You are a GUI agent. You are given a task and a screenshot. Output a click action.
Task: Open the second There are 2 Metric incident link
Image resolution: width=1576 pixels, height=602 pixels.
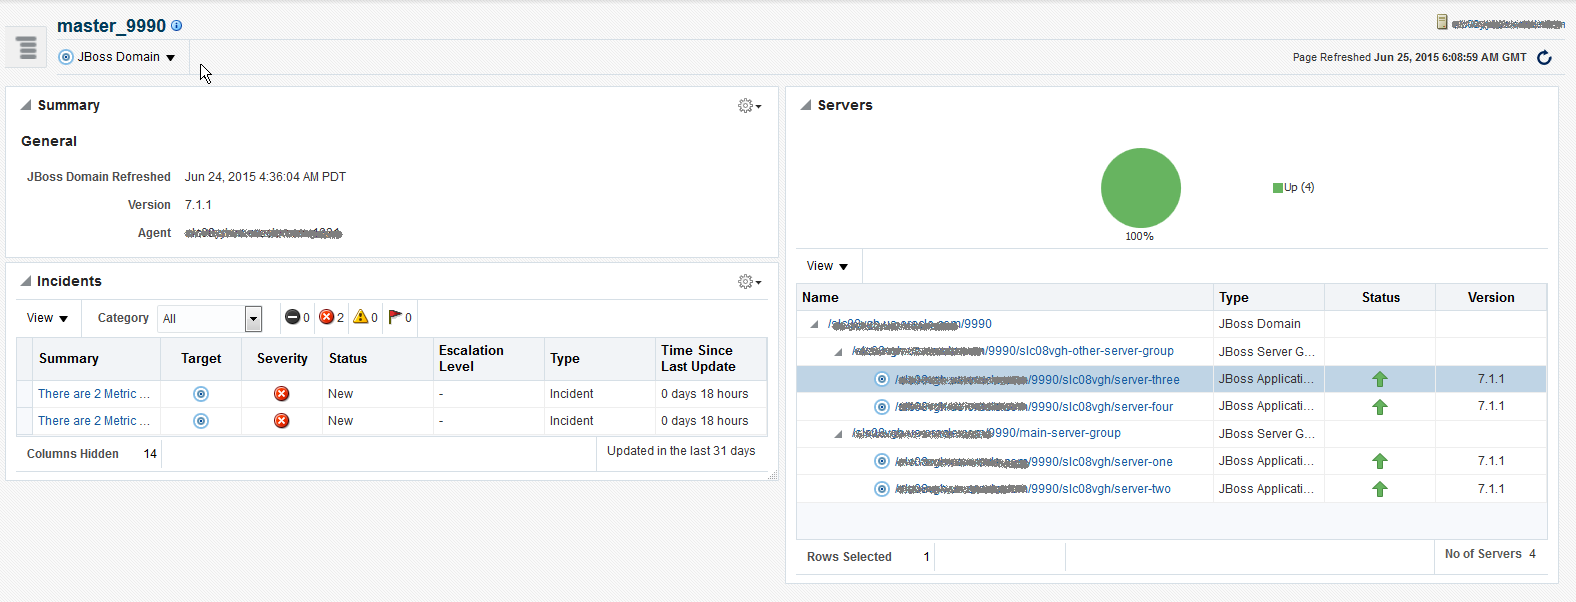pyautogui.click(x=94, y=421)
